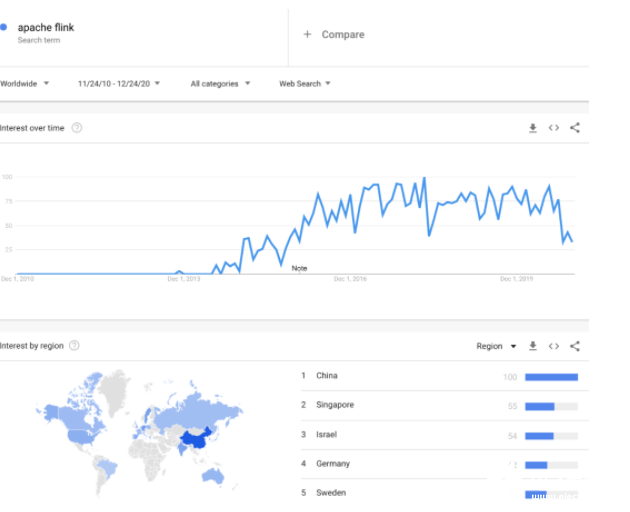Select Singapore in the region list
Viewport: 630px width, 512px height.
334,405
